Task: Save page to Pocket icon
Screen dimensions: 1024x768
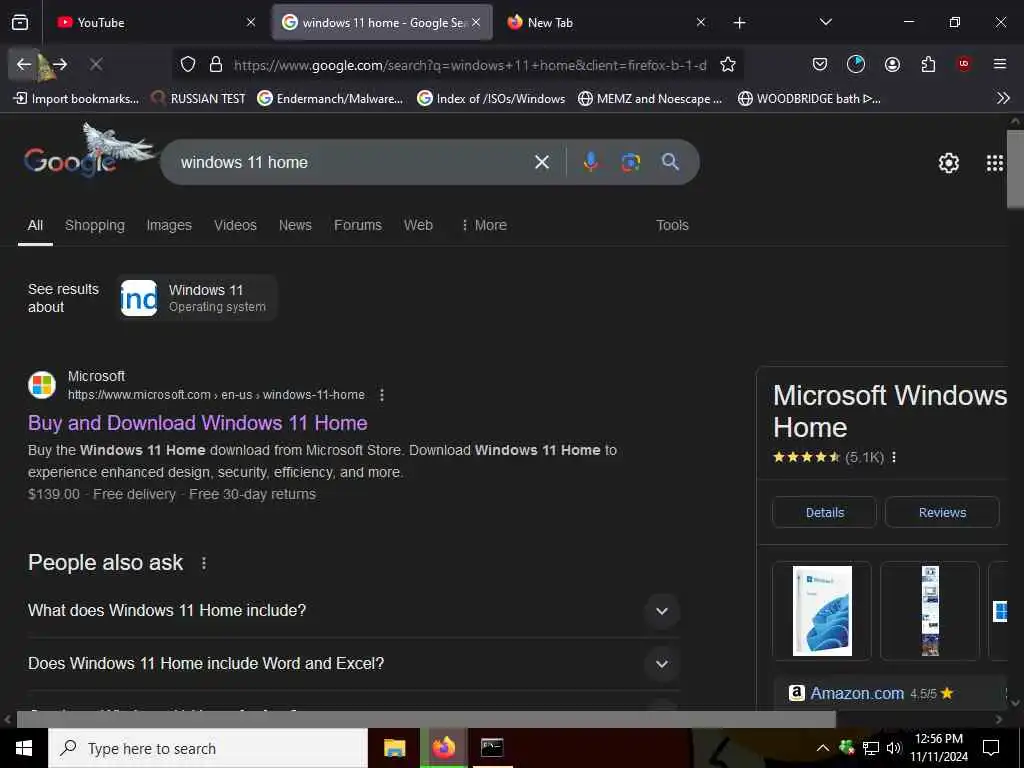Action: pos(820,64)
